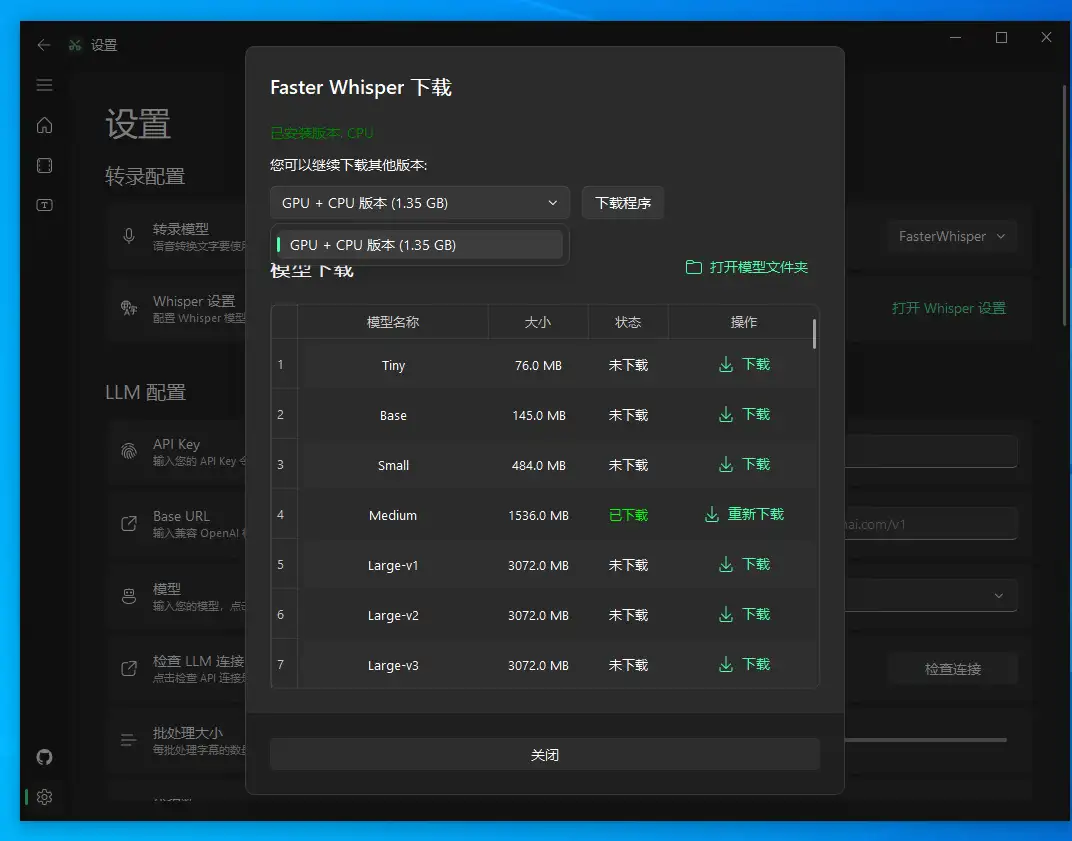The width and height of the screenshot is (1072, 841).
Task: Click the hamburger menu icon in sidebar
Action: tap(44, 85)
